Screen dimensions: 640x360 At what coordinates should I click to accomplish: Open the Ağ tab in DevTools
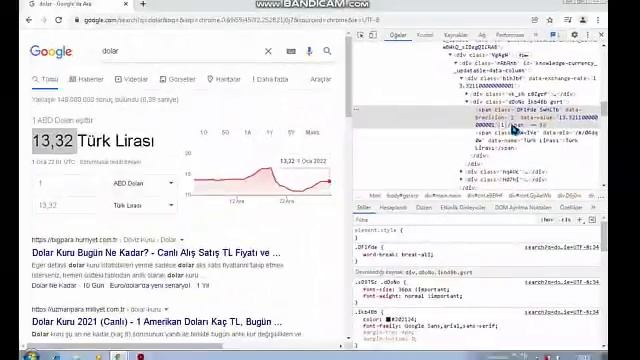click(x=482, y=35)
